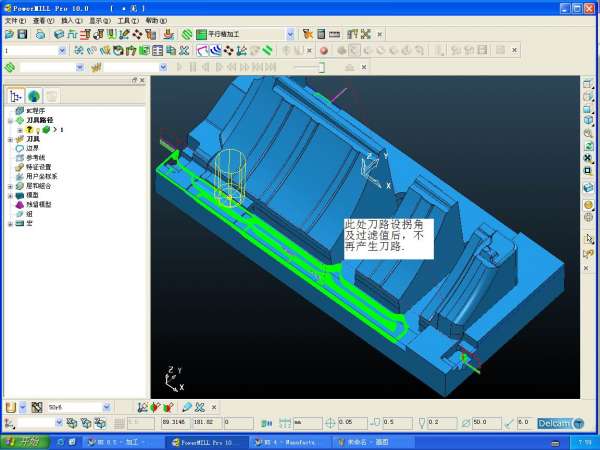Click the 开始 Start button
The height and width of the screenshot is (450, 600).
pyautogui.click(x=22, y=441)
